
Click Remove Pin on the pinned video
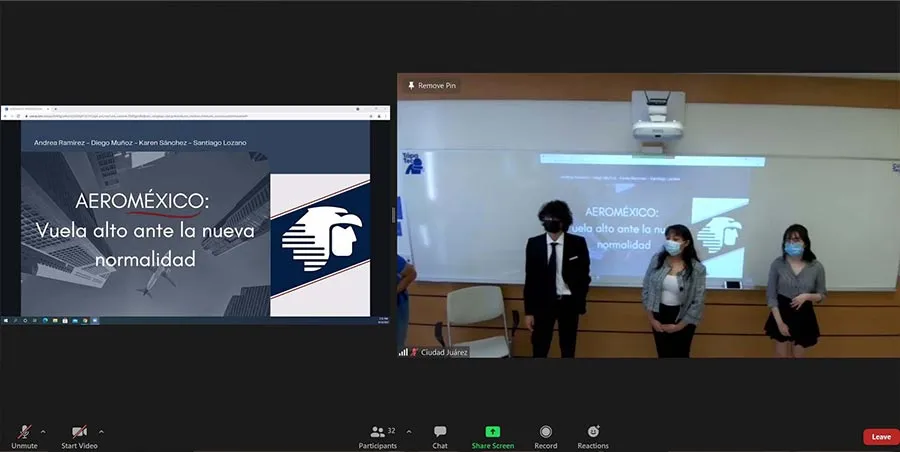click(432, 86)
